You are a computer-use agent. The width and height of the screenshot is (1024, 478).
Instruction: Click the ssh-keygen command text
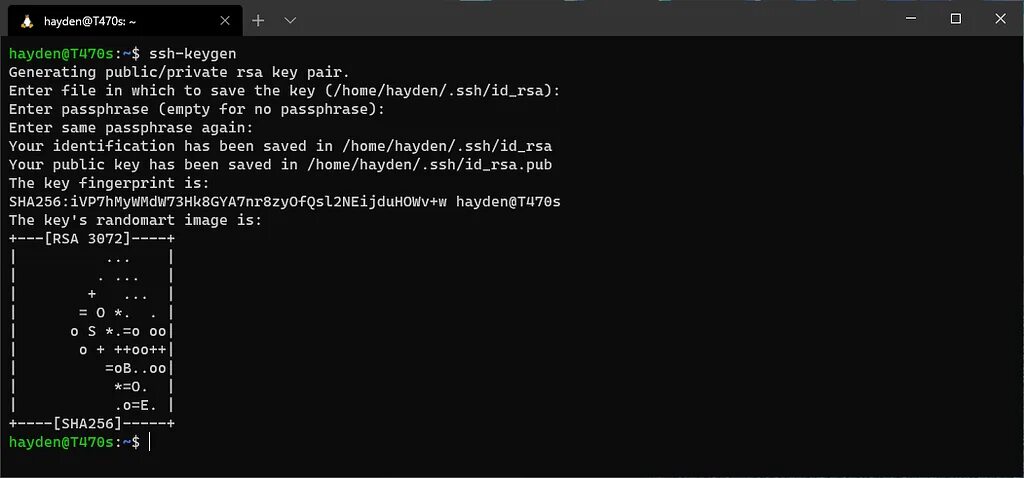tap(193, 54)
